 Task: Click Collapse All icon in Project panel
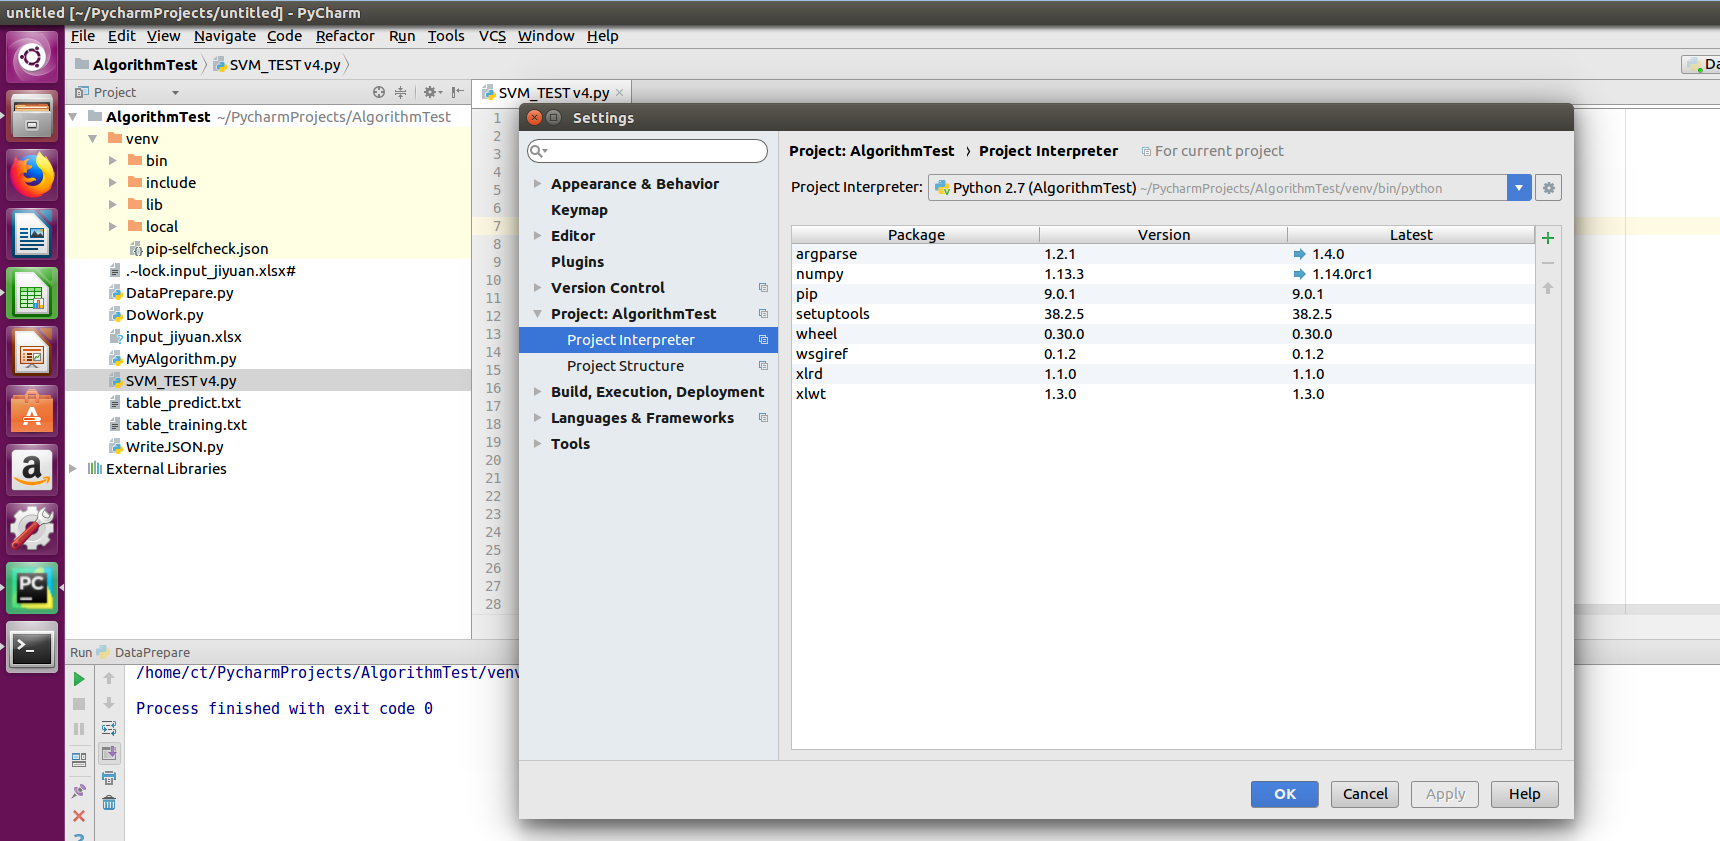coord(401,92)
